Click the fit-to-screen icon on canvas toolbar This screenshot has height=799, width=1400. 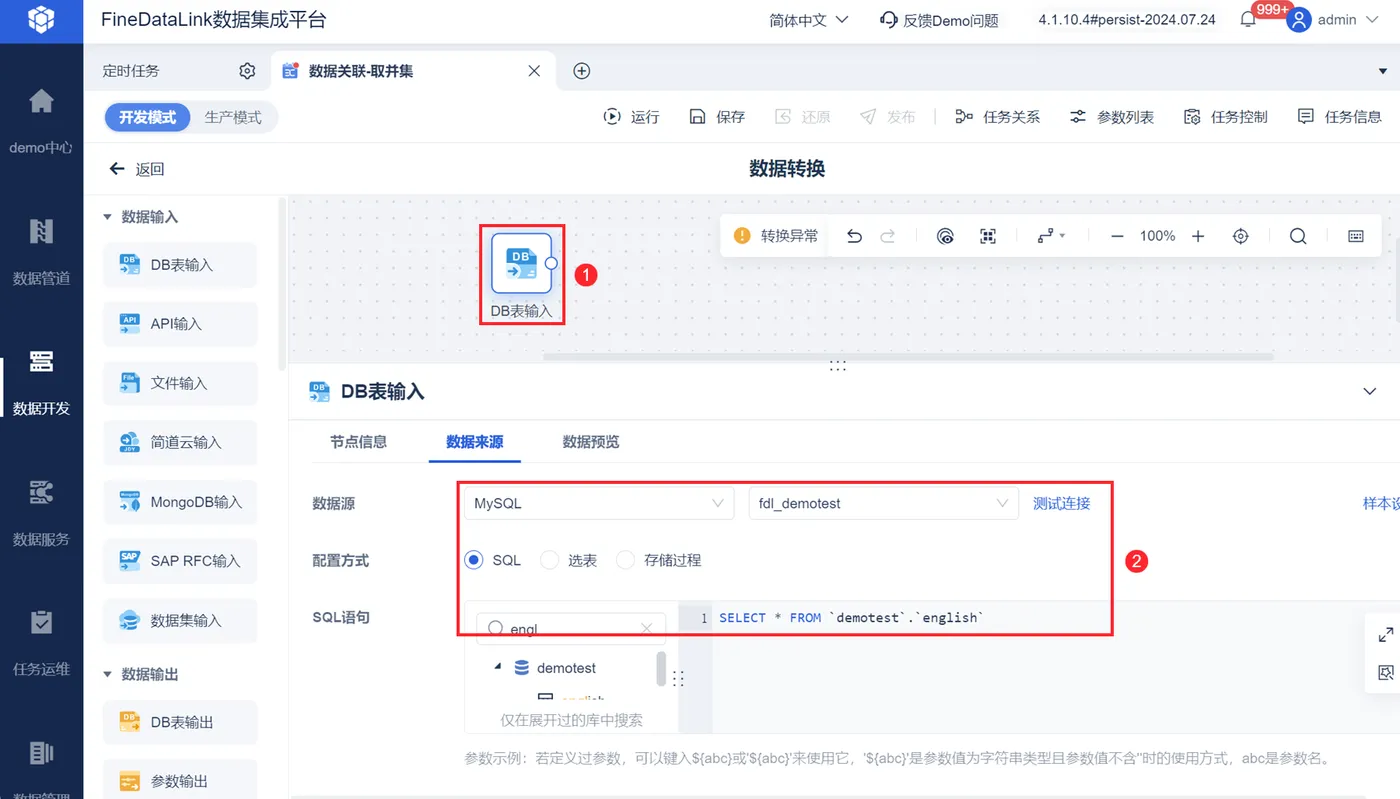coord(988,236)
